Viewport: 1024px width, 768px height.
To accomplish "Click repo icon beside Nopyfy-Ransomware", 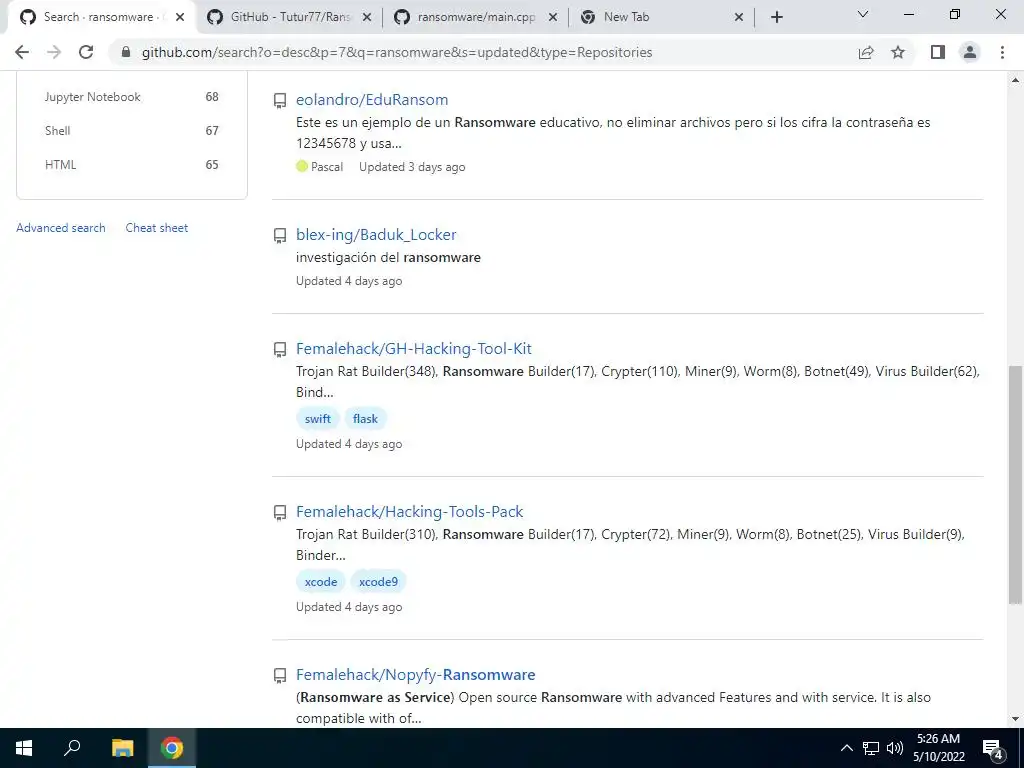I will [x=280, y=676].
